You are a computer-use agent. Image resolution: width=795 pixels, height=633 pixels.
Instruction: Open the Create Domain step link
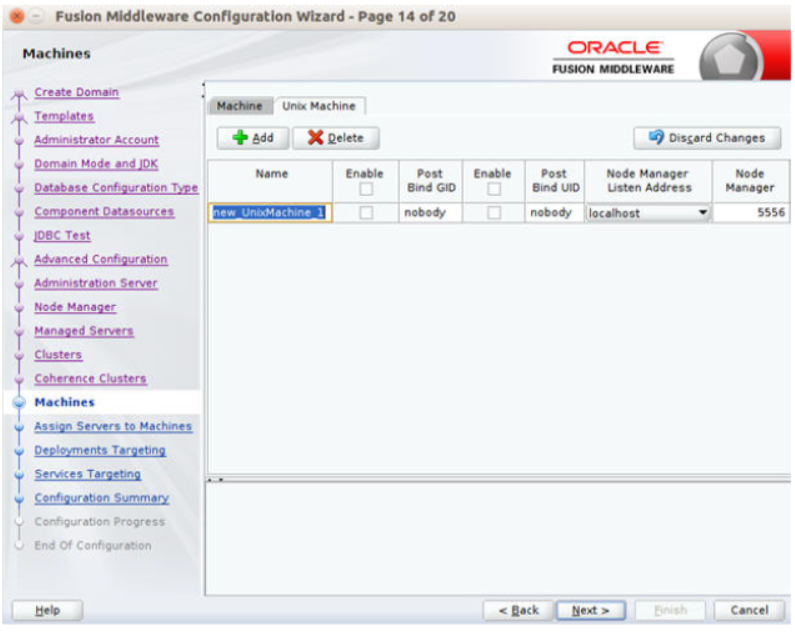point(77,92)
